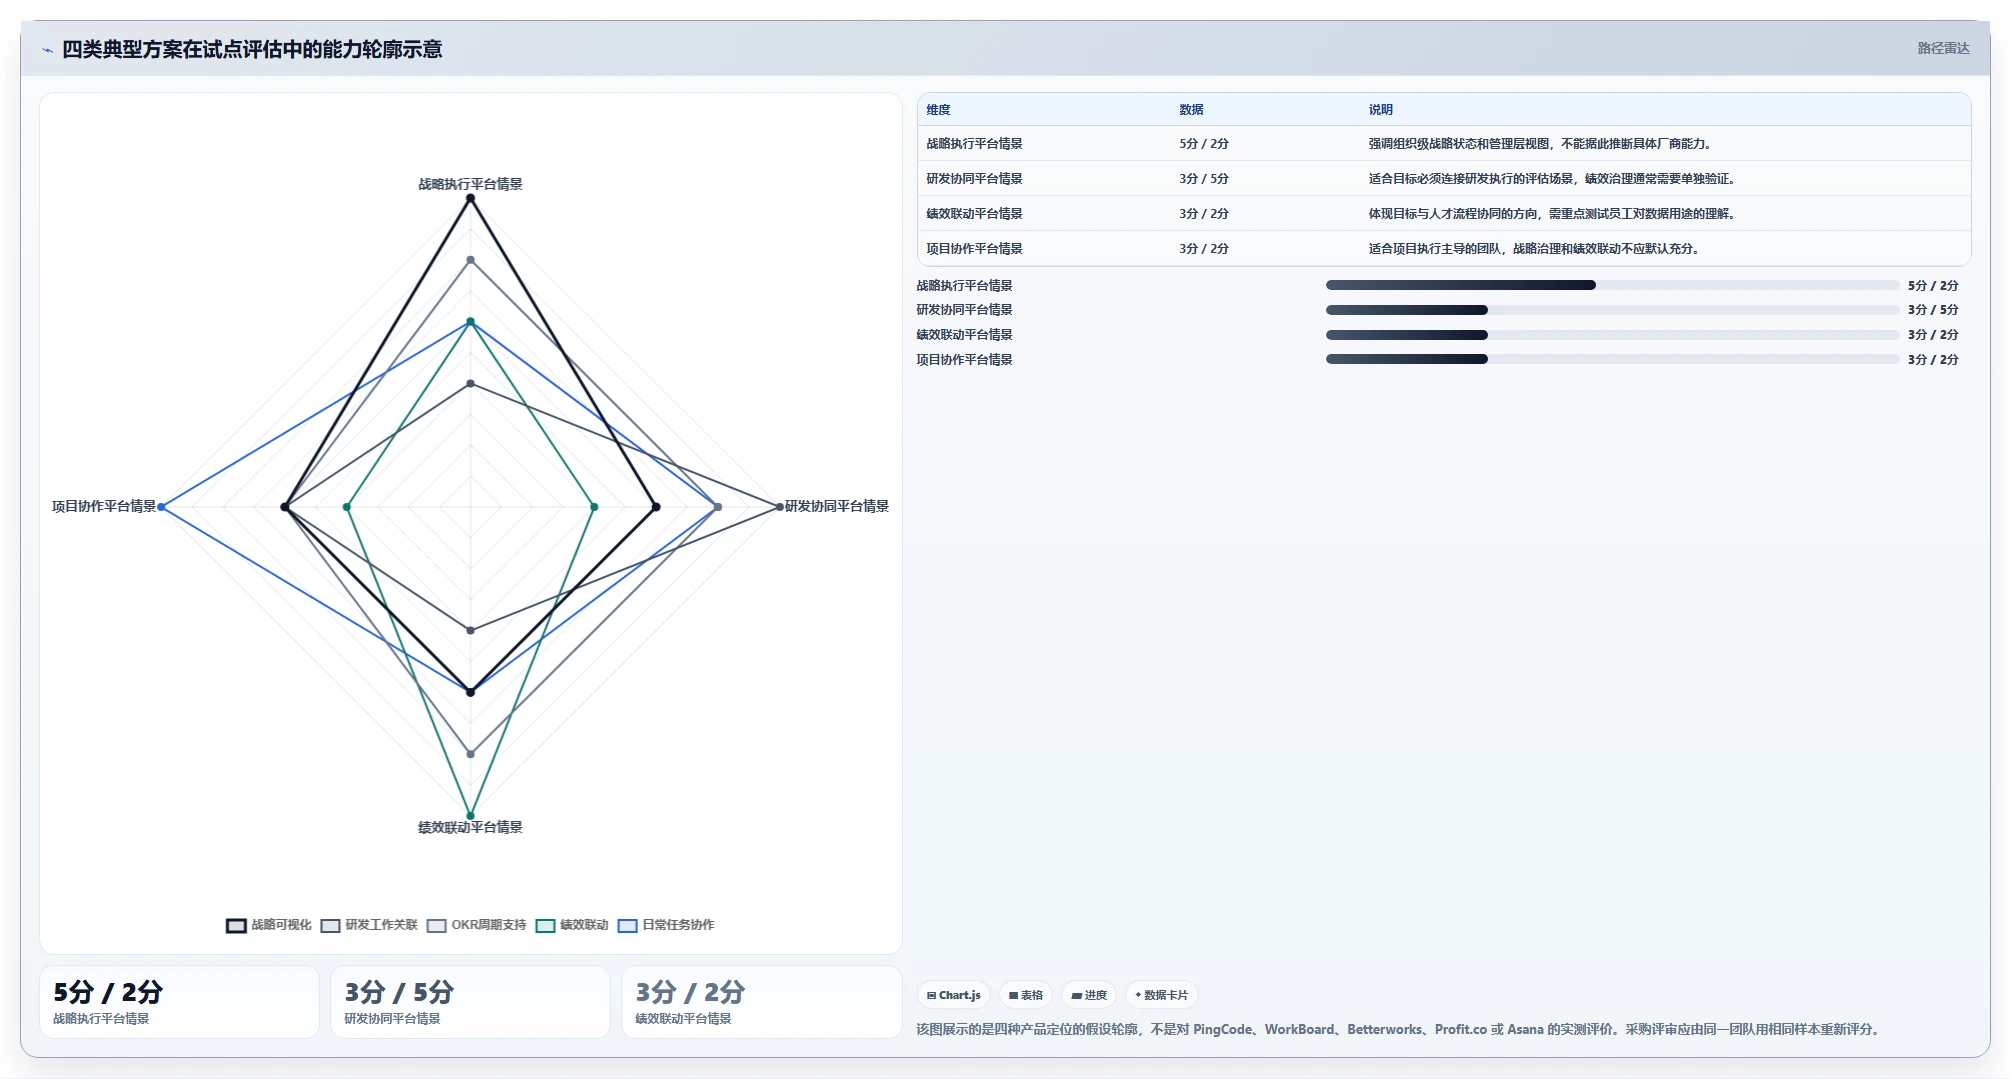Click progress bar for 绩效联动平台情景

1612,335
